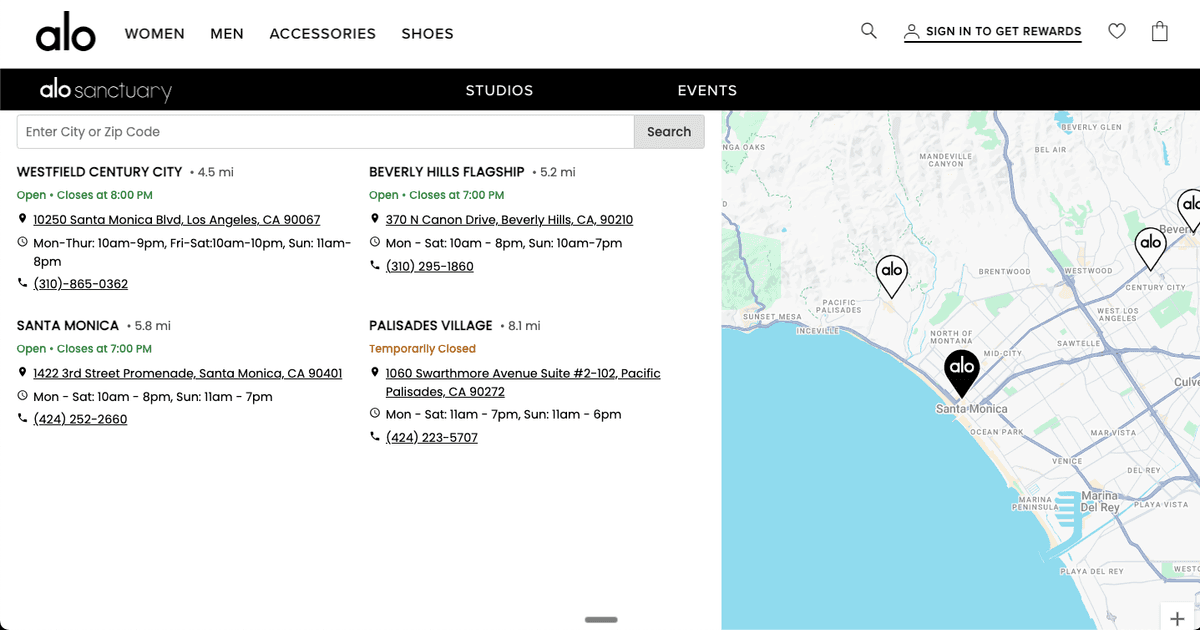
Task: Click the SANTA MONICA store heading
Action: [x=68, y=326]
